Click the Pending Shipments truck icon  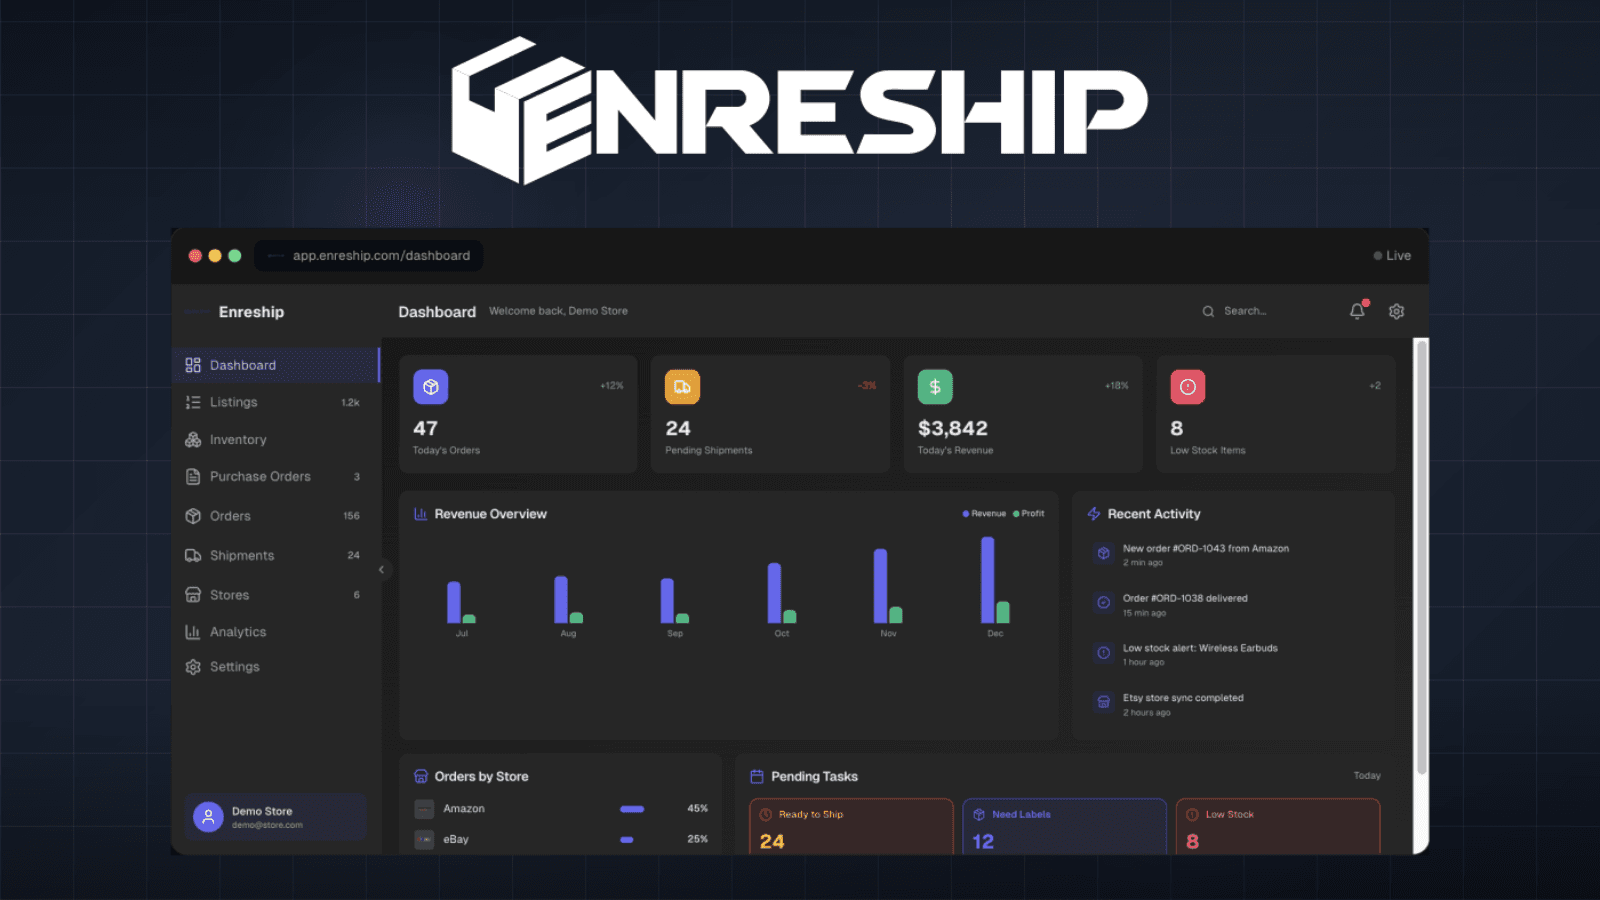(x=683, y=387)
